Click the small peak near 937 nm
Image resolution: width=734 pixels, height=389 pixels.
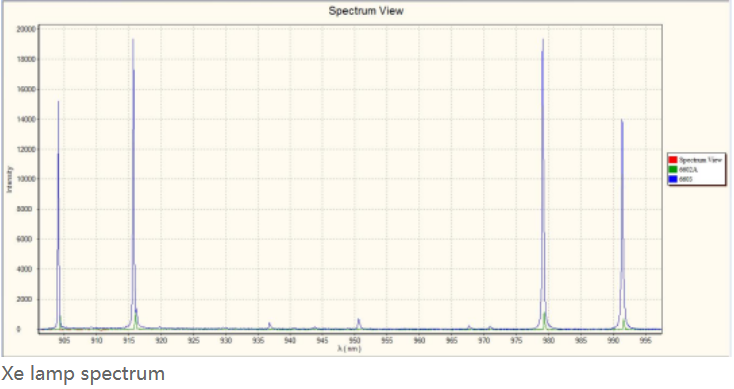coord(269,324)
